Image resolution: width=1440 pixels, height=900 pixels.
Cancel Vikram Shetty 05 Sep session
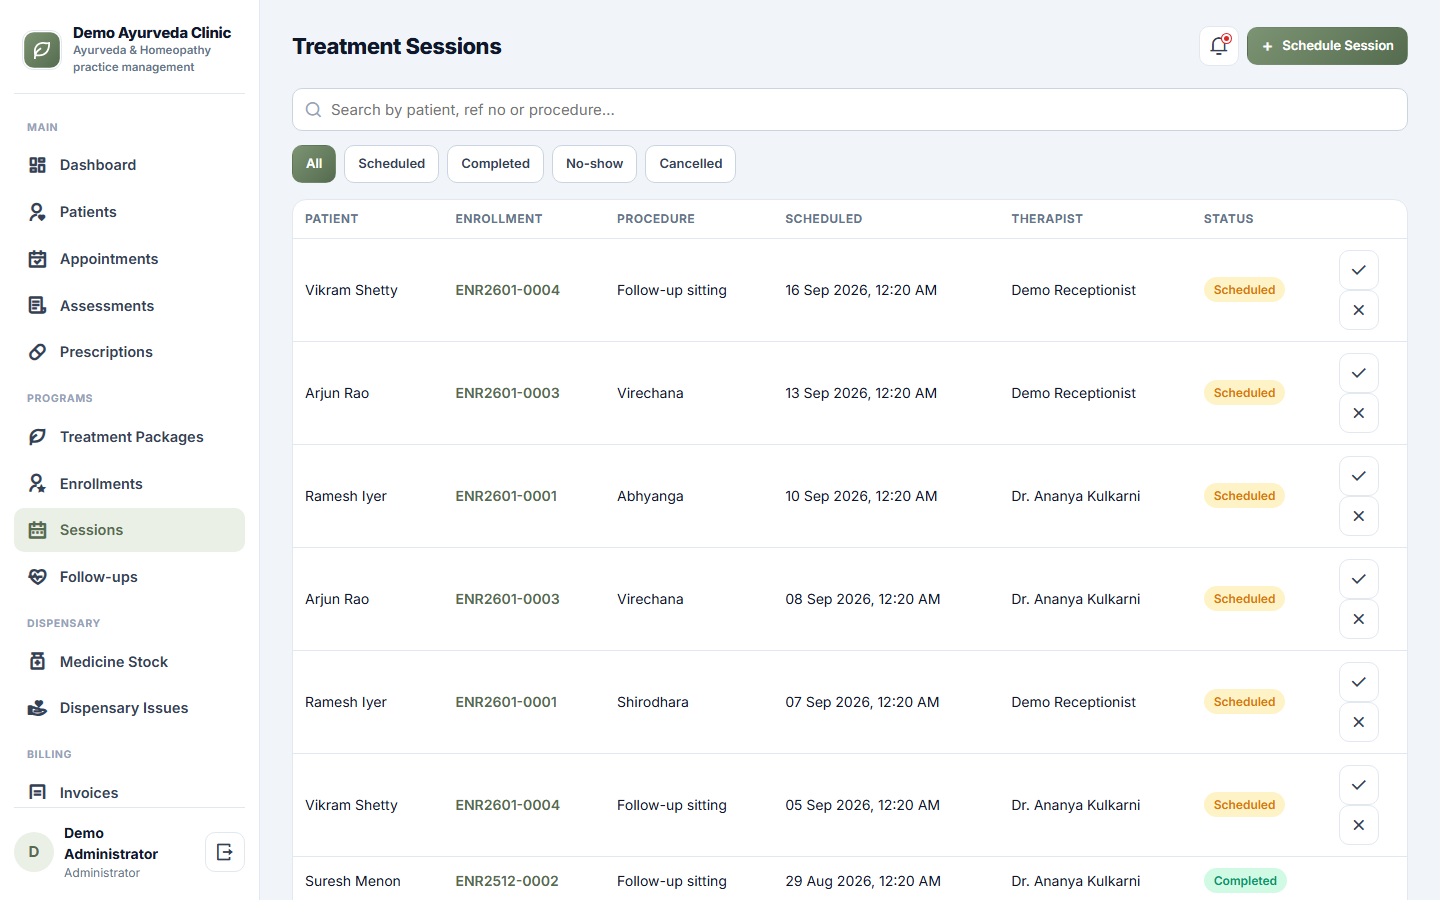[1359, 825]
